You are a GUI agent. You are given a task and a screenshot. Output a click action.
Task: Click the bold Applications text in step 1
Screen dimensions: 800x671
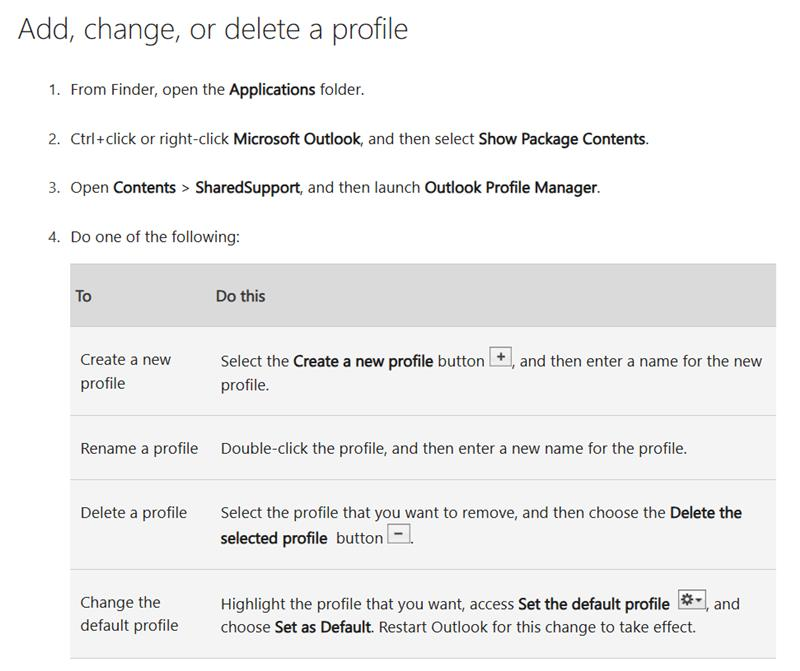272,89
